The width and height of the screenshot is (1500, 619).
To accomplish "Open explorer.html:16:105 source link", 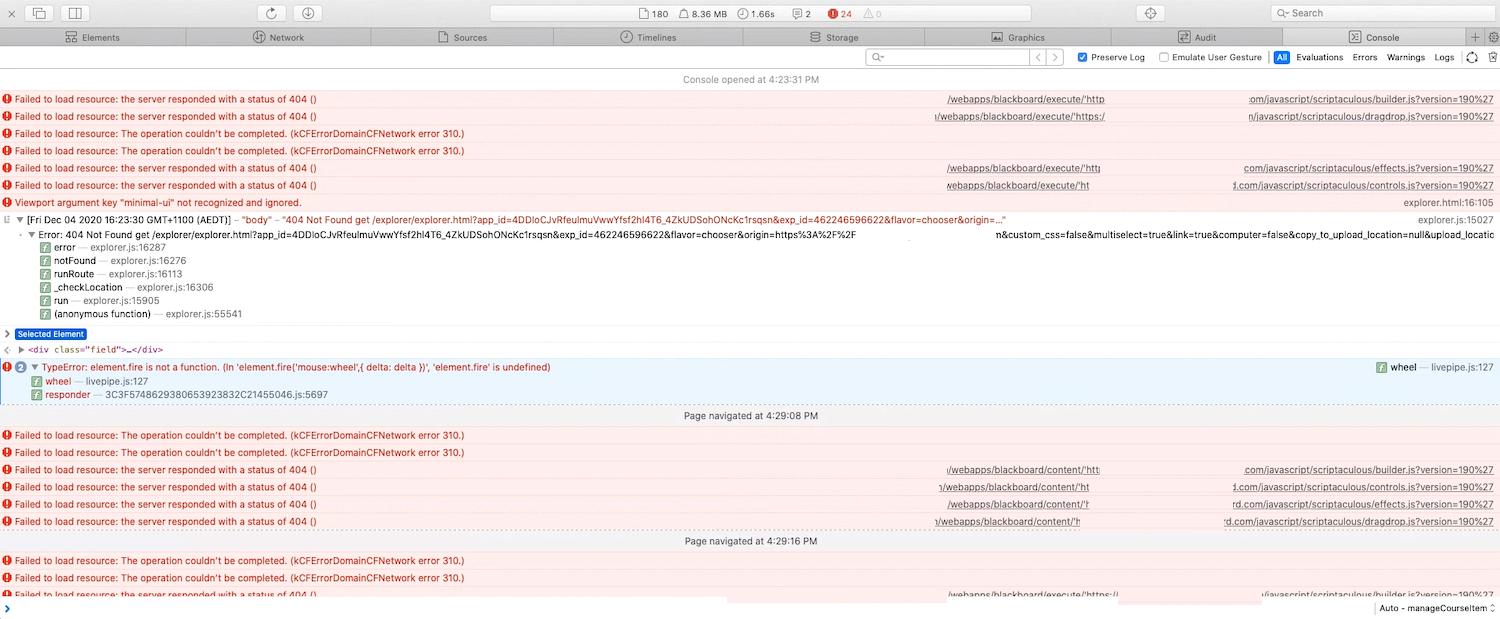I will pos(1449,202).
